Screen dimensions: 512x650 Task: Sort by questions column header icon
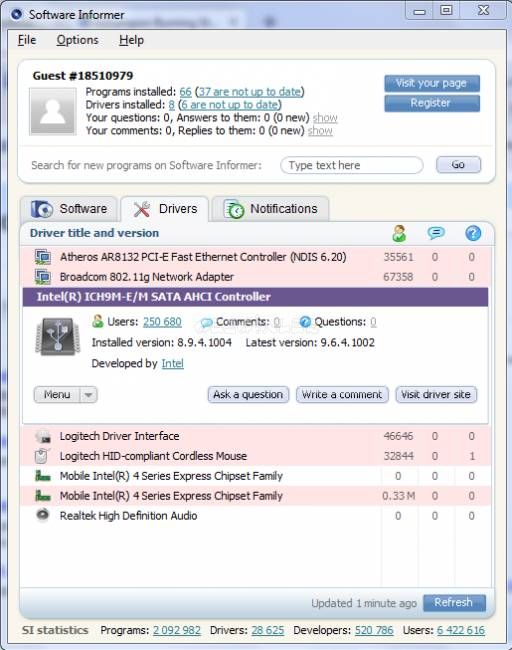pyautogui.click(x=473, y=233)
